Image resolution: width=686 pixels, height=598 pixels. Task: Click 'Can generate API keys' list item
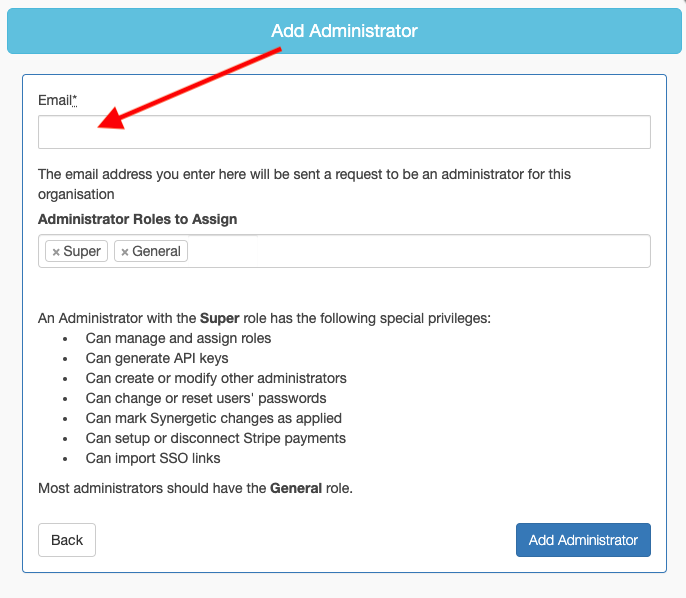[x=157, y=358]
